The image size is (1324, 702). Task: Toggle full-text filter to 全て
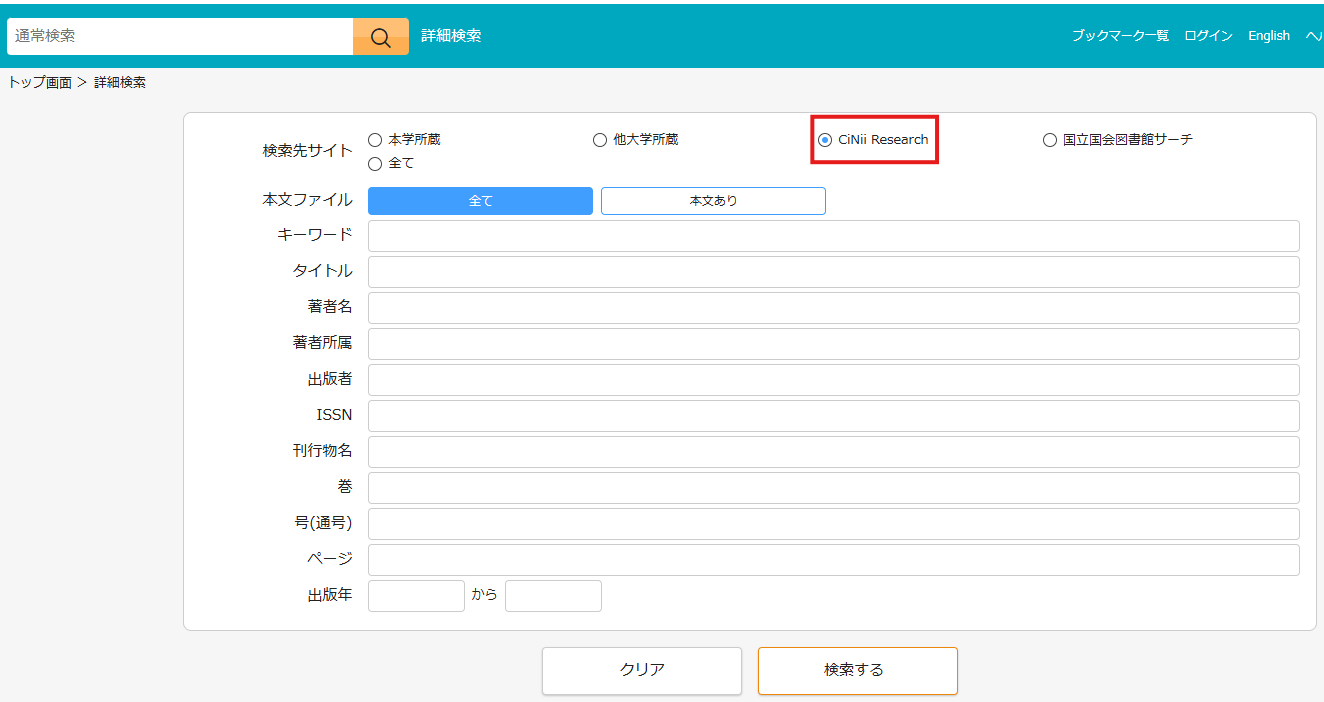(480, 201)
